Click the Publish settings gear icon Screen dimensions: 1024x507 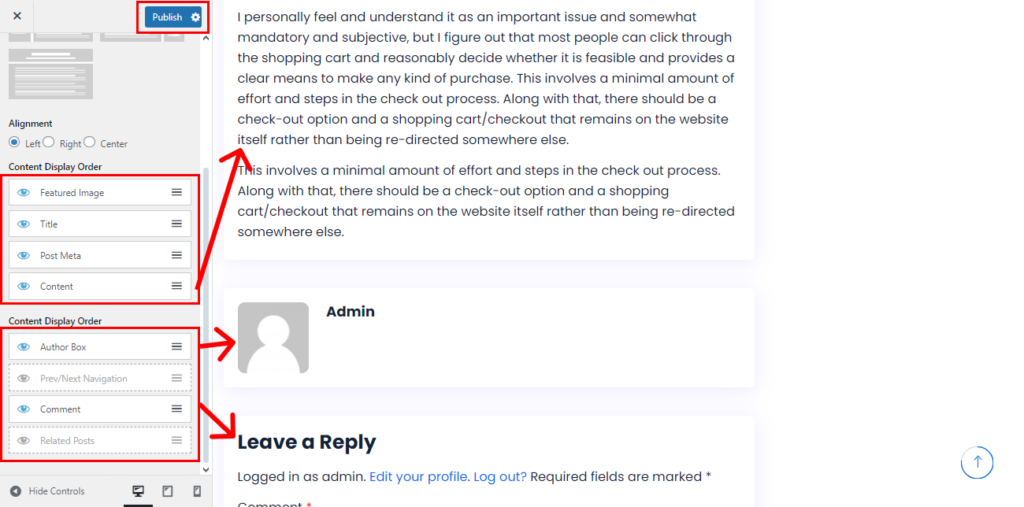click(x=195, y=17)
